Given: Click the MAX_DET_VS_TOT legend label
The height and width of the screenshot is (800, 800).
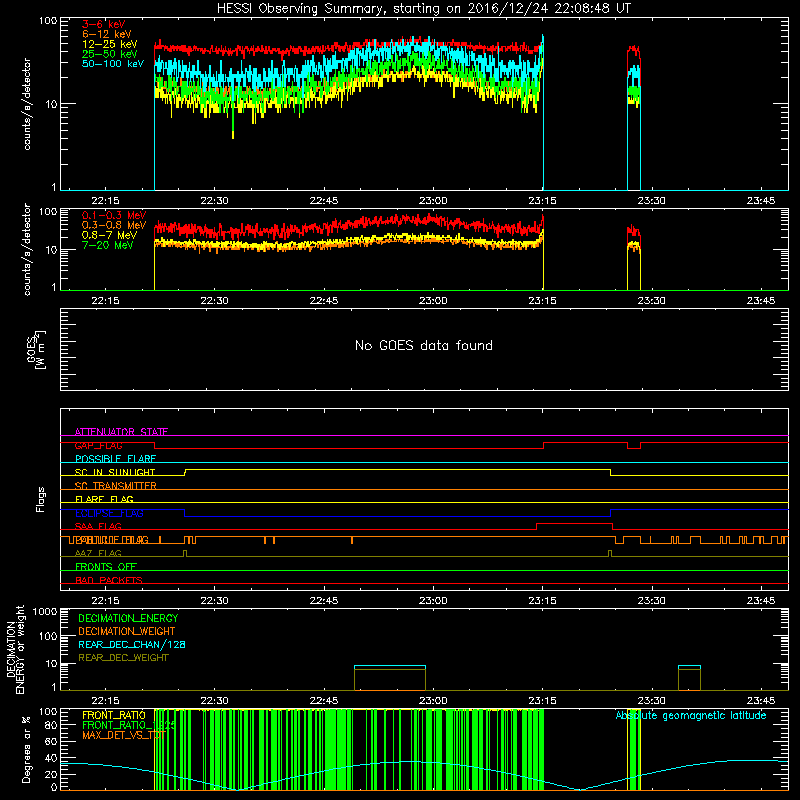Looking at the screenshot, I should point(124,735).
